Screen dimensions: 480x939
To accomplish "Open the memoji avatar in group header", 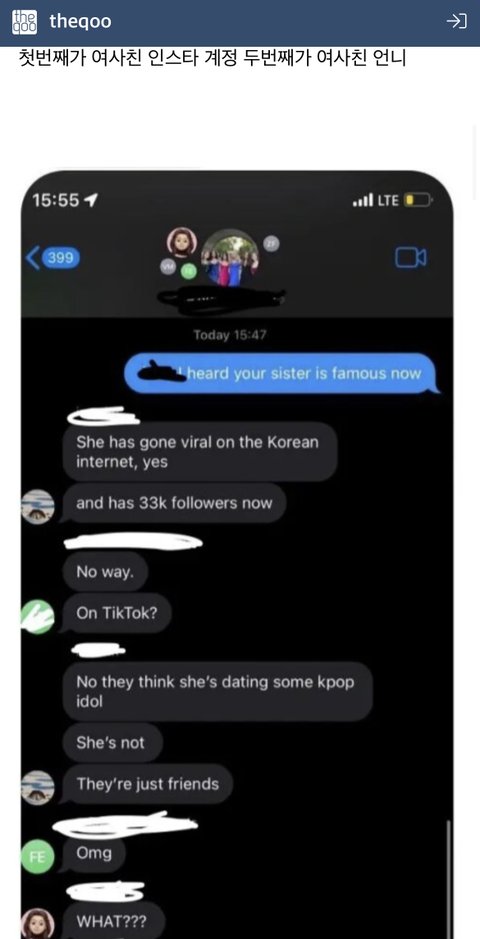I will [181, 243].
